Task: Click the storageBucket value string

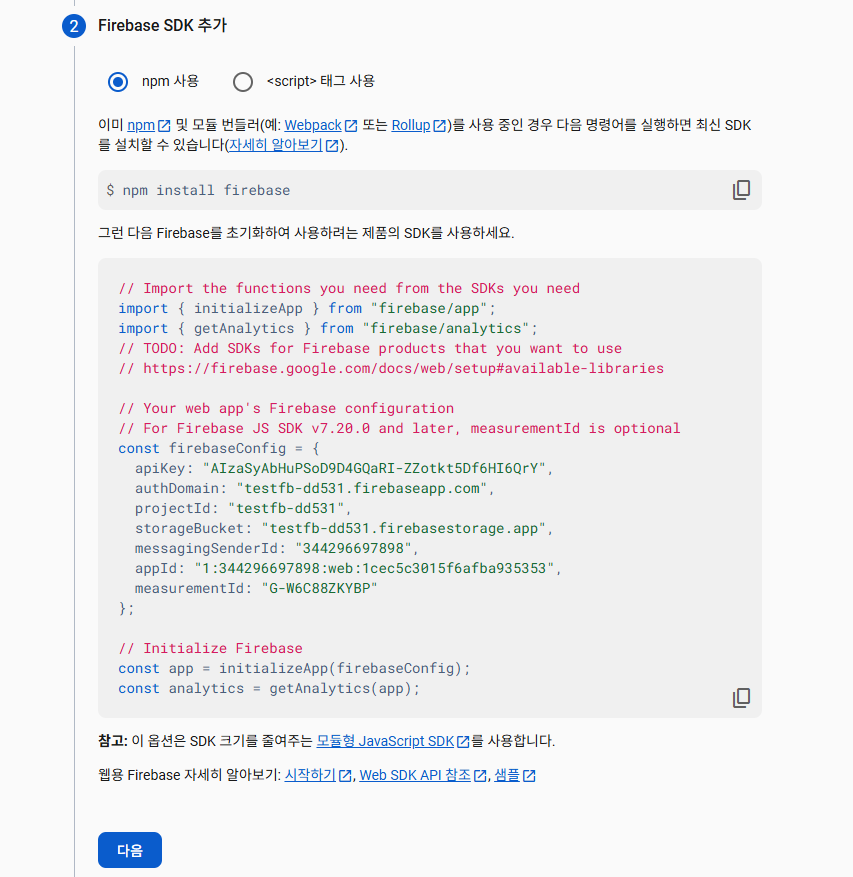Action: 404,529
